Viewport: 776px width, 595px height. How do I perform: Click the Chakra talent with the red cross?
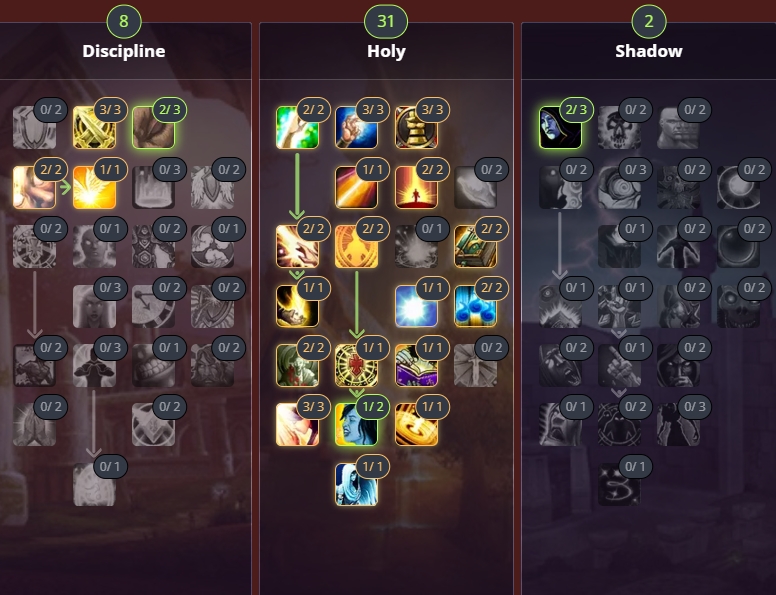coord(356,365)
